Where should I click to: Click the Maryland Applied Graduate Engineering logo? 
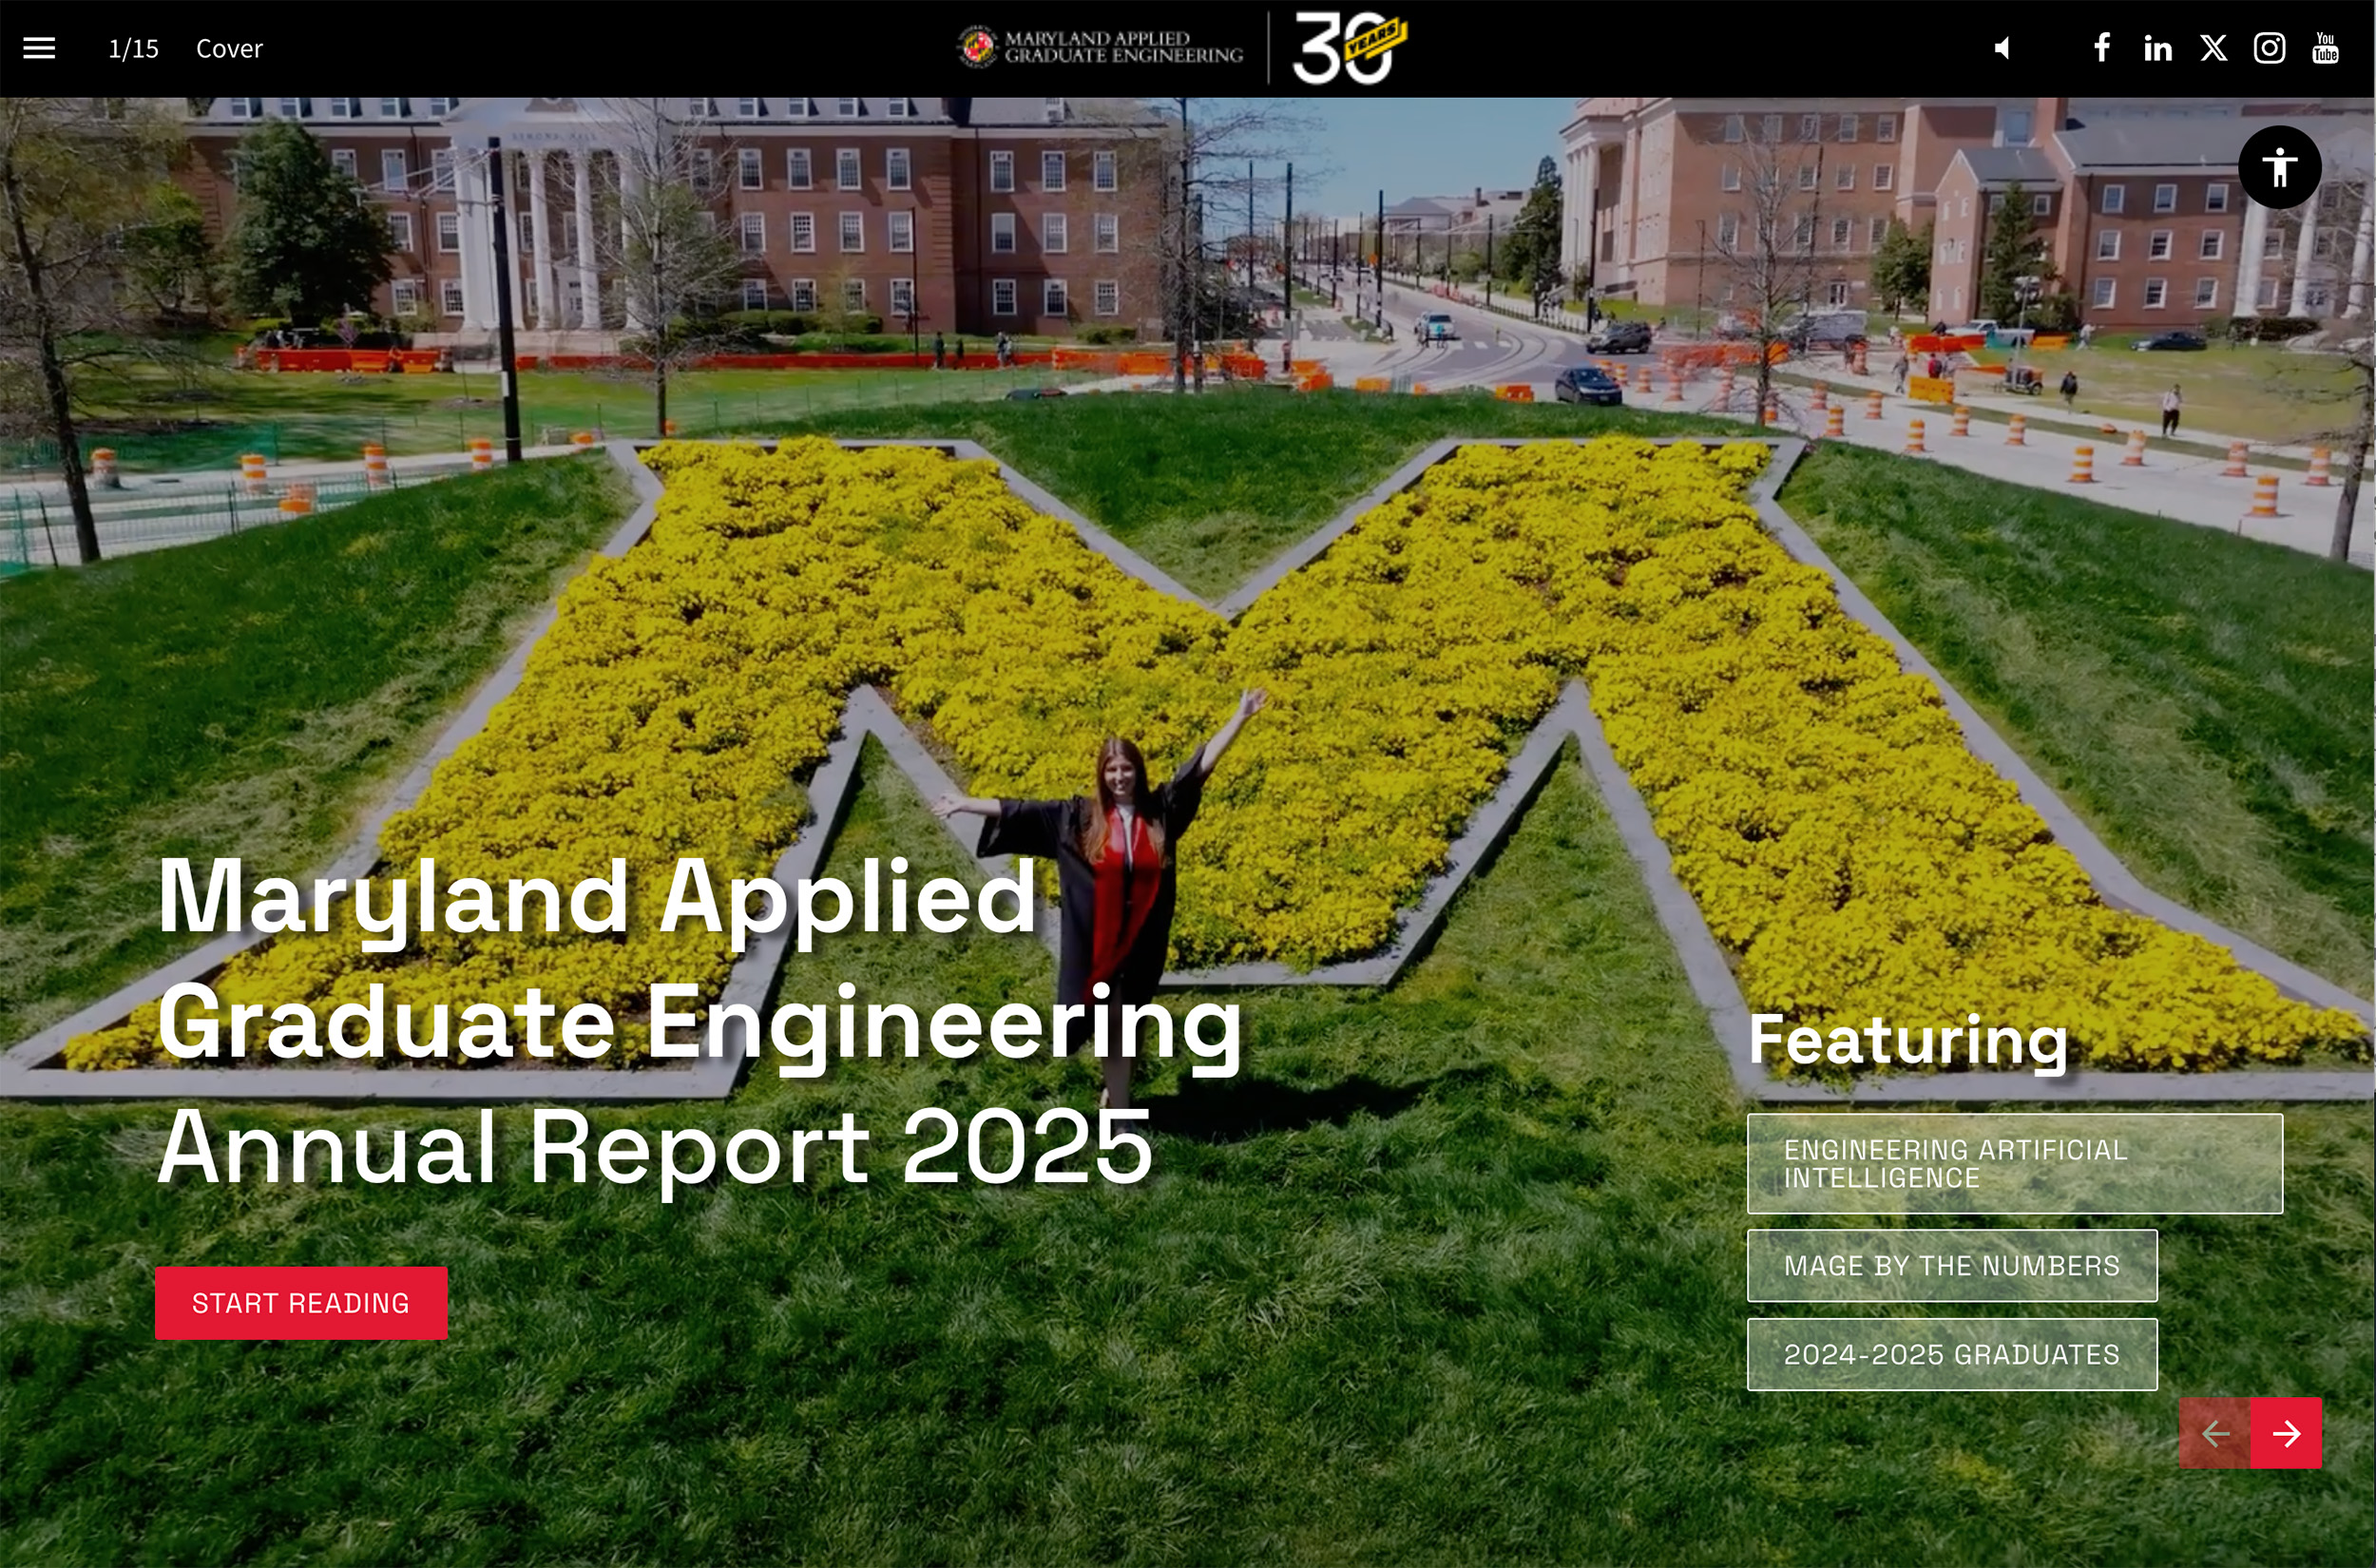[x=1100, y=45]
